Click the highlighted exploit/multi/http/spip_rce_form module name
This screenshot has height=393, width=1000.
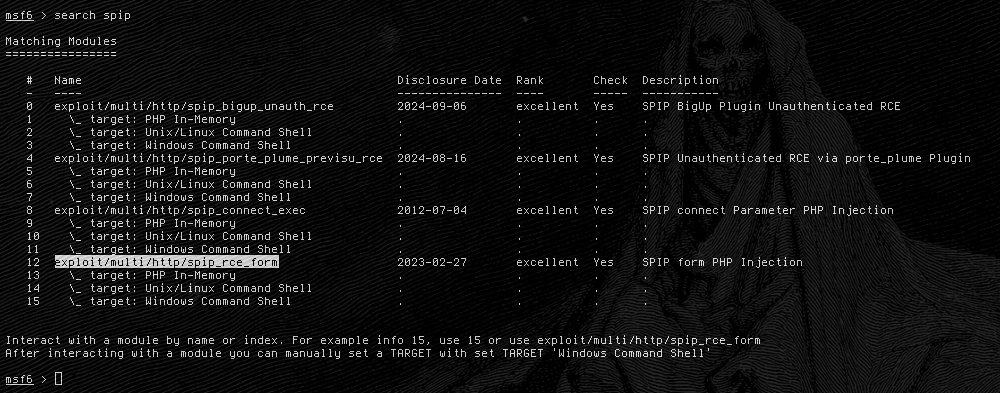point(166,262)
